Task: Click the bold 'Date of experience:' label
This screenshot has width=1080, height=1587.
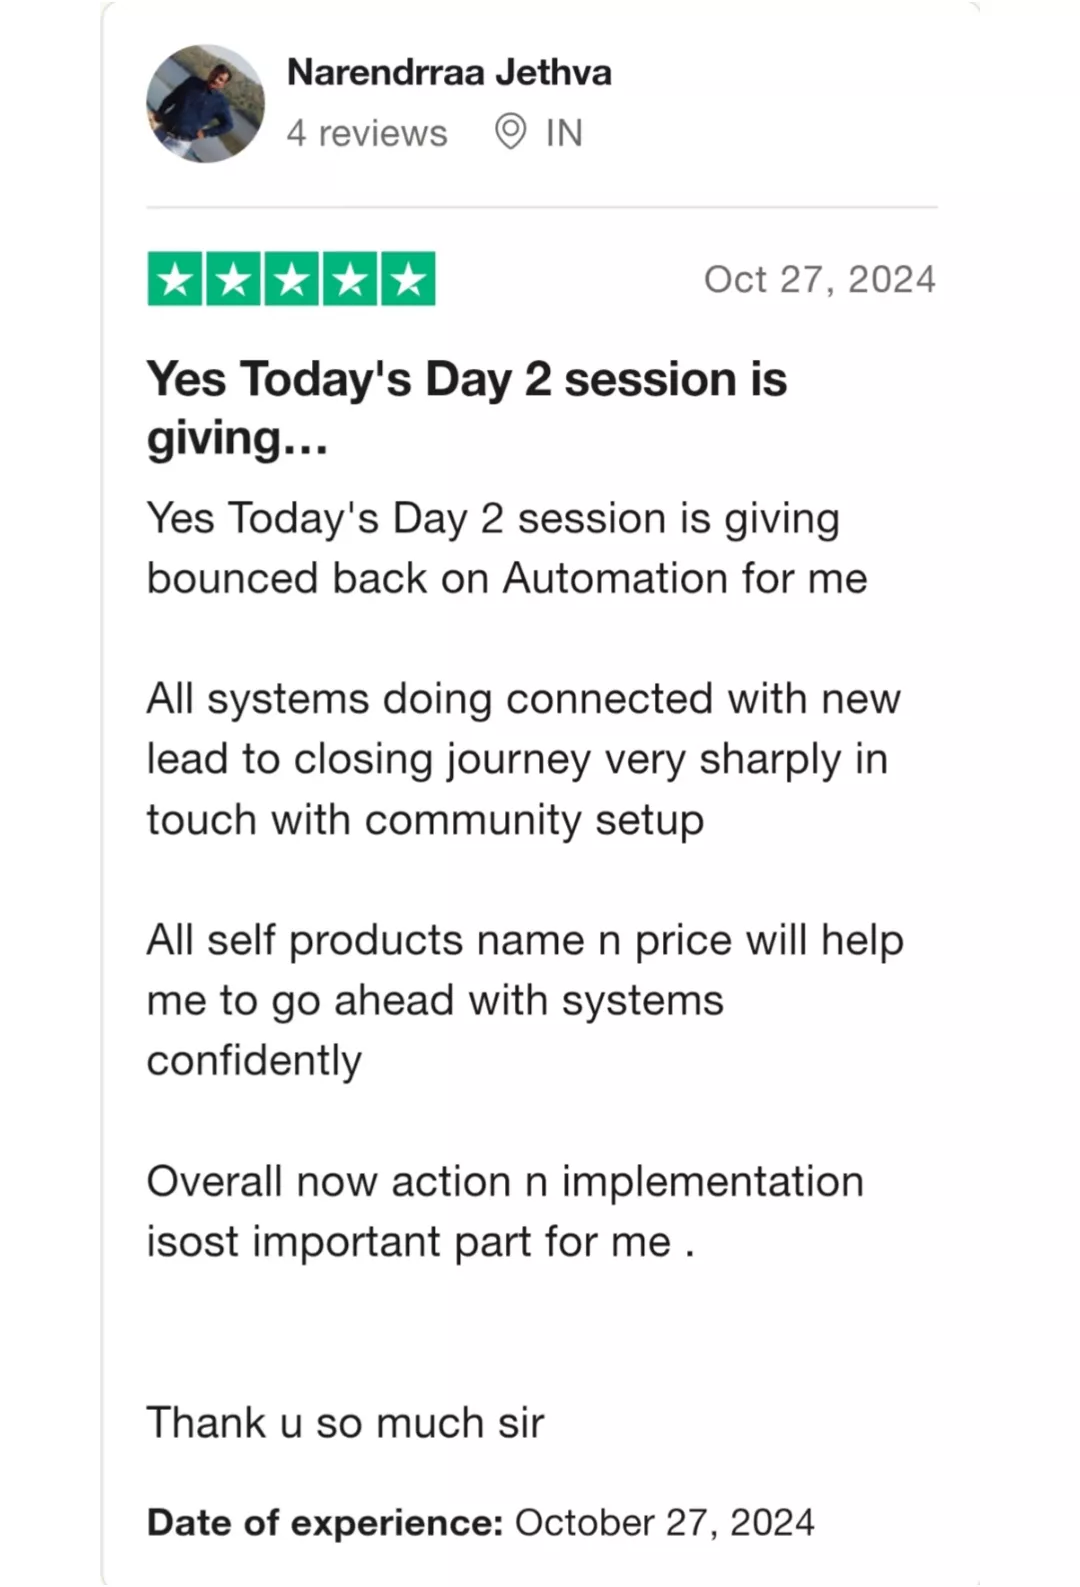Action: [325, 1523]
